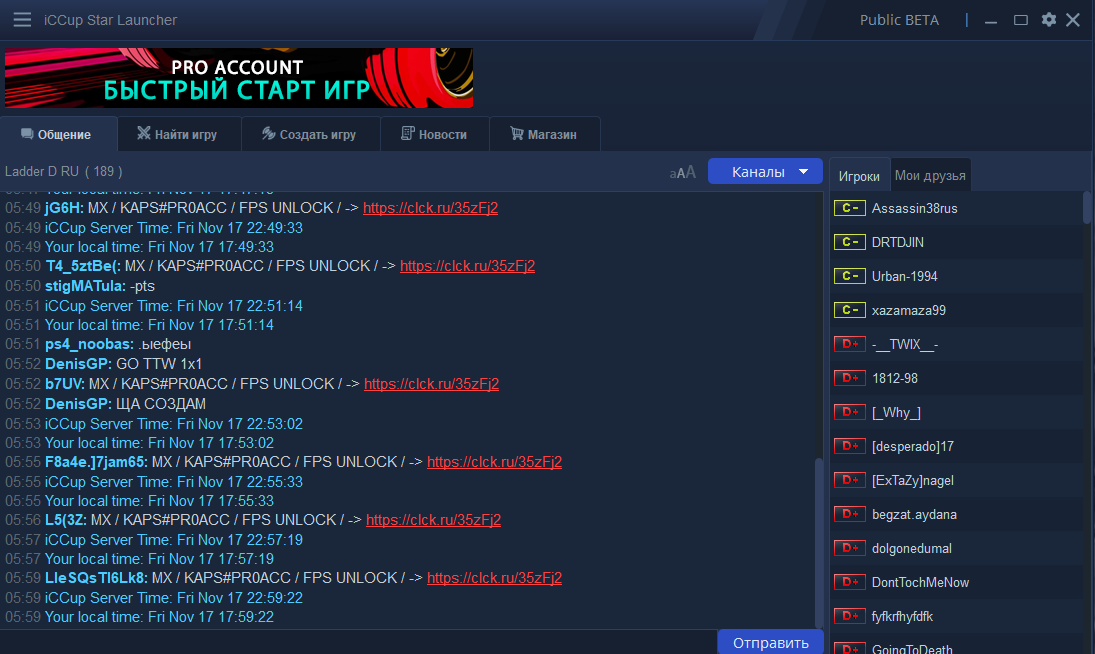Switch to the Общение tab
The width and height of the screenshot is (1095, 654).
57,134
